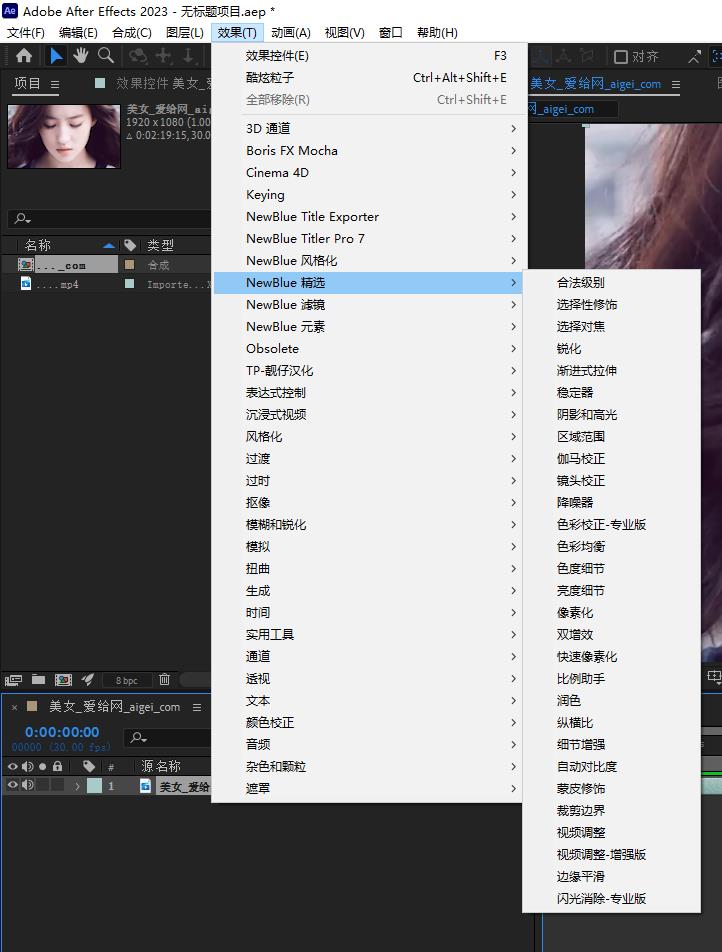Click the composition icon of ..._com item
Viewport: 722px width, 952px height.
coord(26,265)
